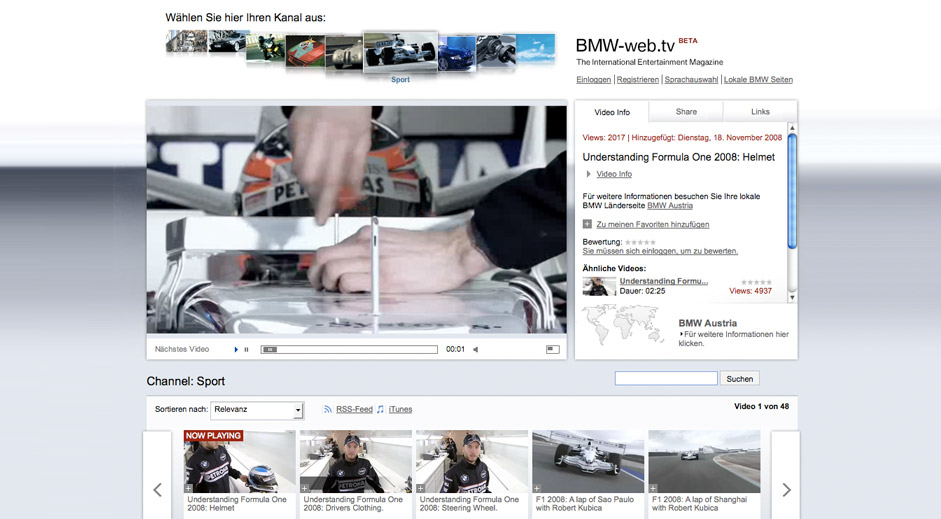Select the motorcycle channel thumbnail

[265, 47]
